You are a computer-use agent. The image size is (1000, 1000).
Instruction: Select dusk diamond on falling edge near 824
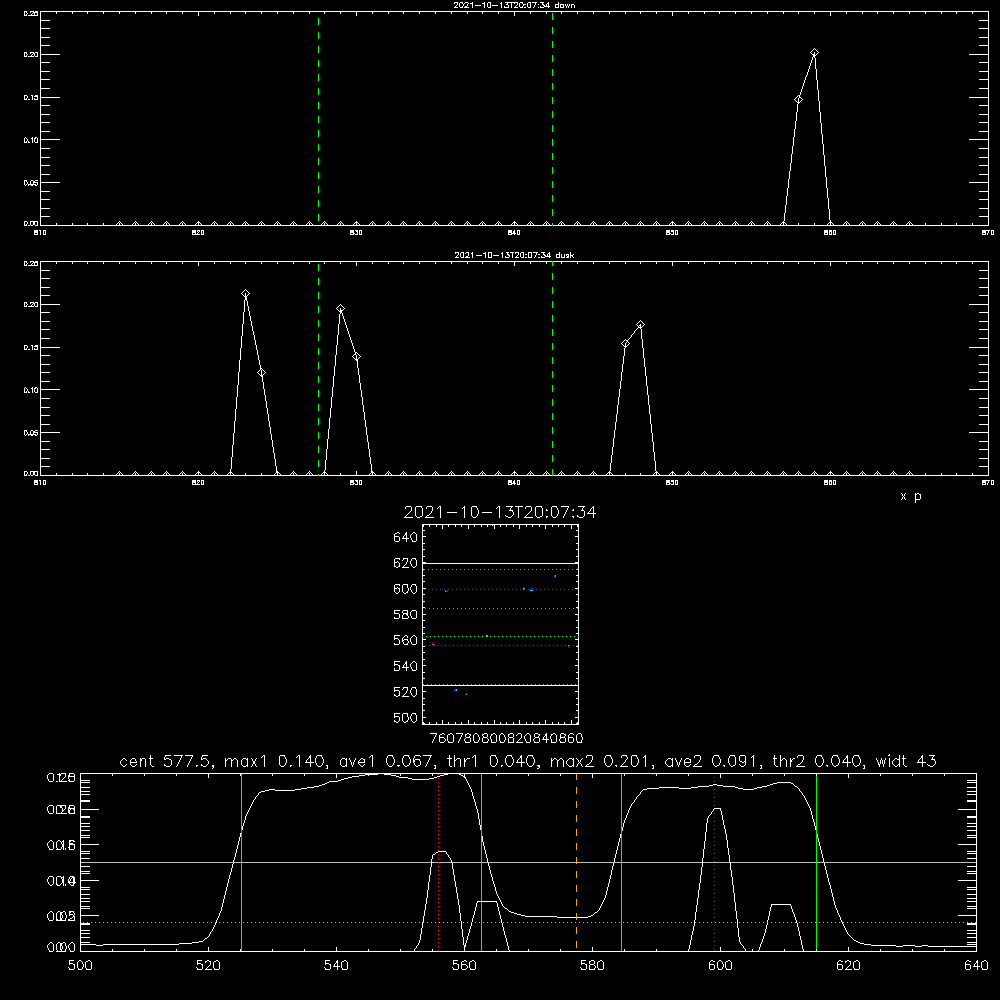coord(261,372)
